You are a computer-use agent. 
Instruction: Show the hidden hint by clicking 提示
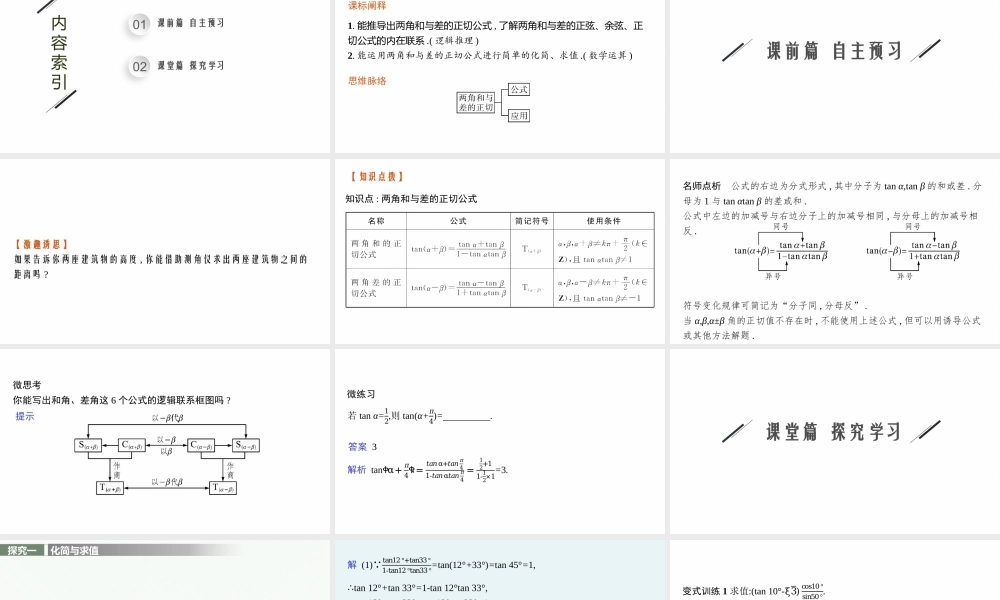coord(25,415)
